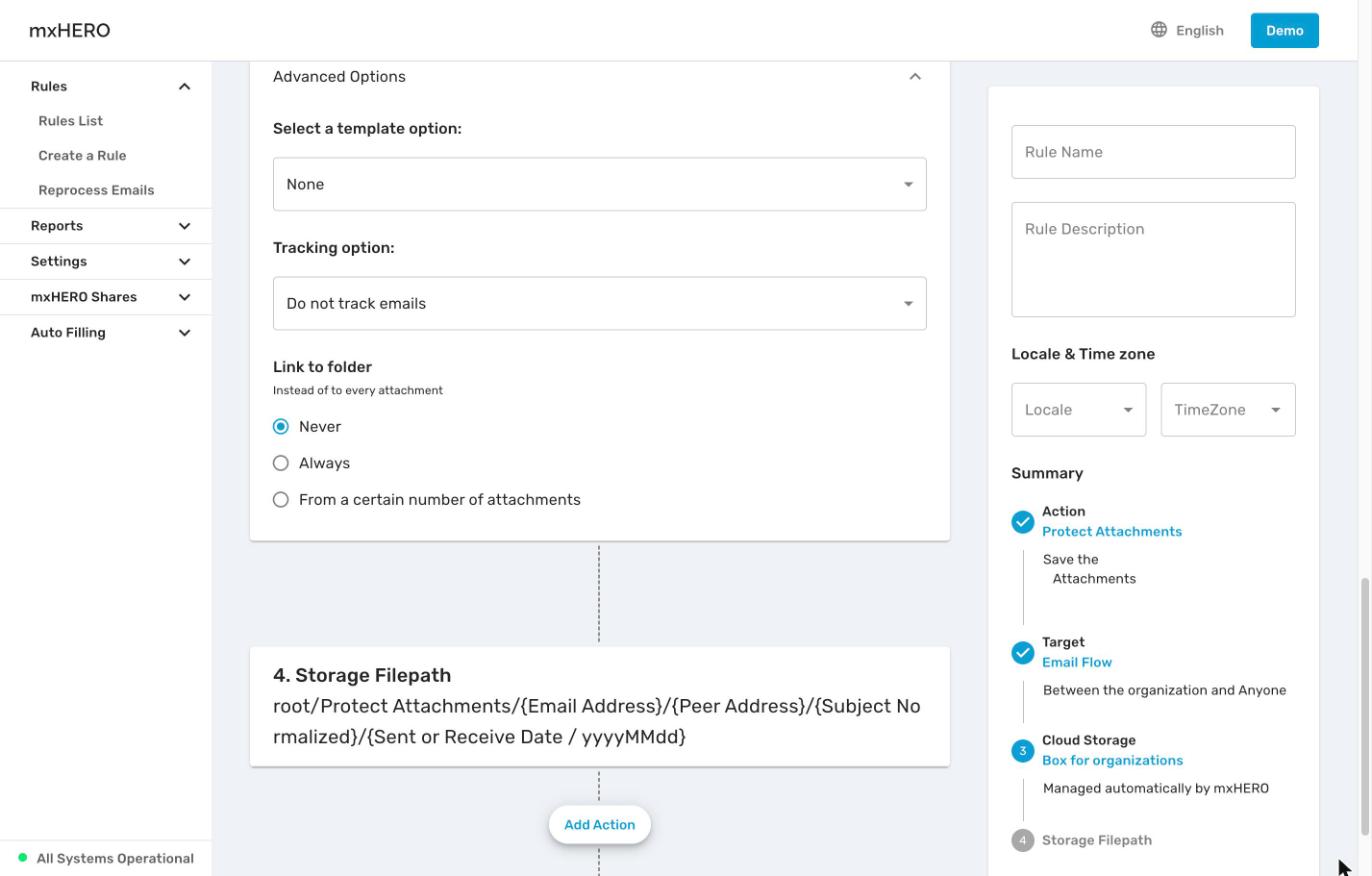This screenshot has height=876, width=1372.
Task: Click the mxHERO logo
Action: pyautogui.click(x=70, y=30)
